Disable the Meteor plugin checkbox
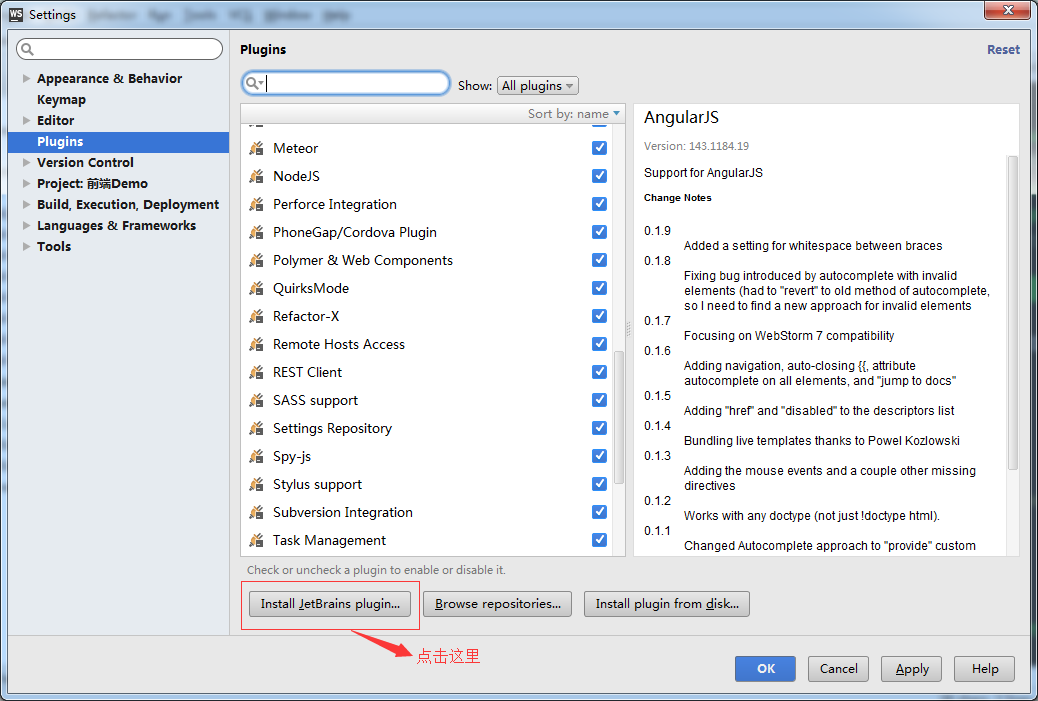 [x=599, y=148]
